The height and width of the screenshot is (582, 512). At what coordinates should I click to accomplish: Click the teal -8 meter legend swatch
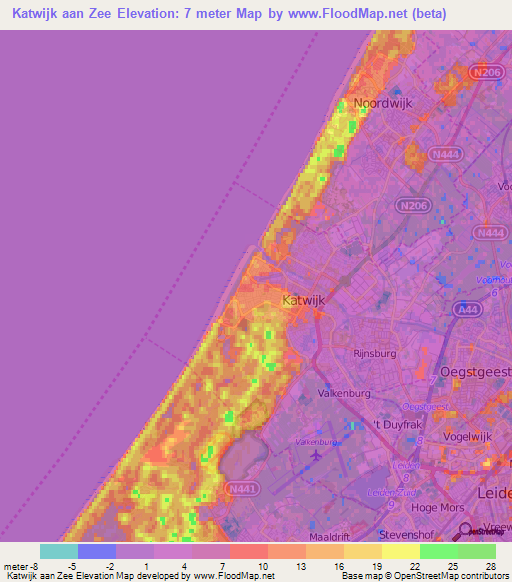[x=59, y=551]
